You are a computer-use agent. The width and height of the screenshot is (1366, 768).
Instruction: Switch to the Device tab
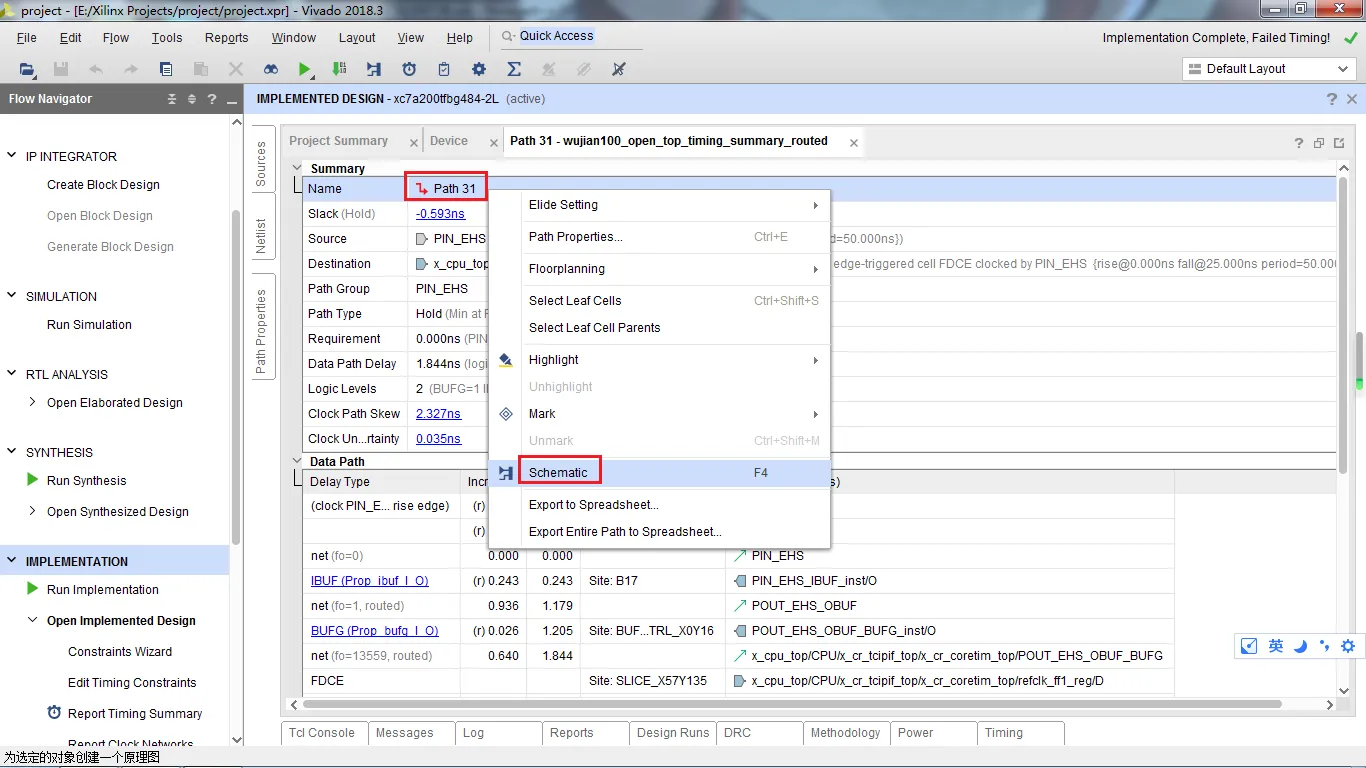coord(449,141)
